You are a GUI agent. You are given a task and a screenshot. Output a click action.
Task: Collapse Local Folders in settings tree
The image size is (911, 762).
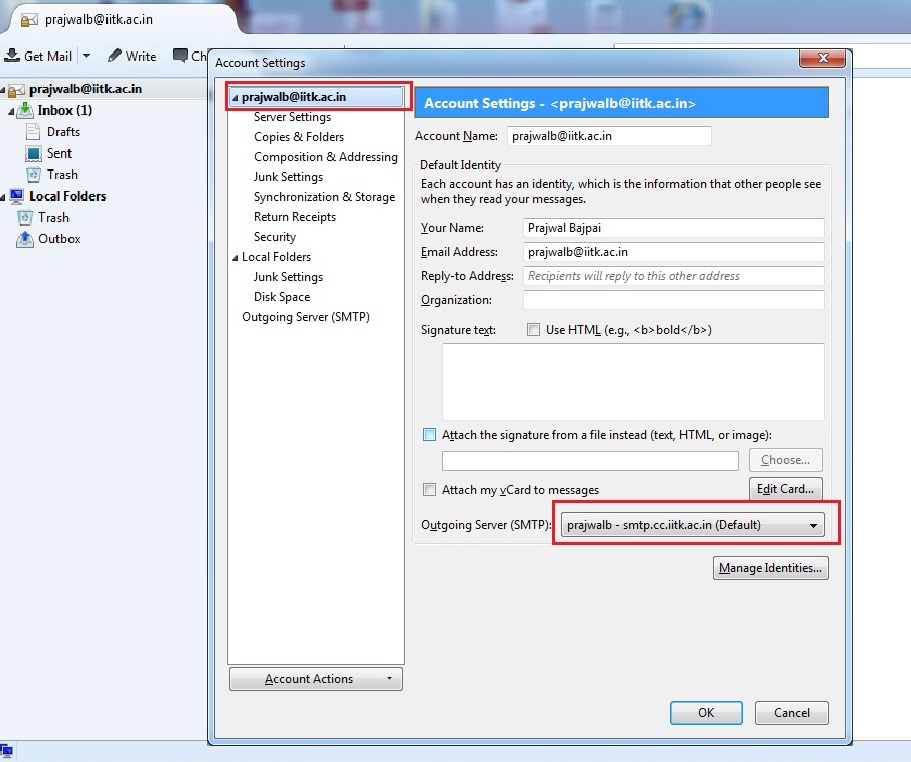click(235, 258)
